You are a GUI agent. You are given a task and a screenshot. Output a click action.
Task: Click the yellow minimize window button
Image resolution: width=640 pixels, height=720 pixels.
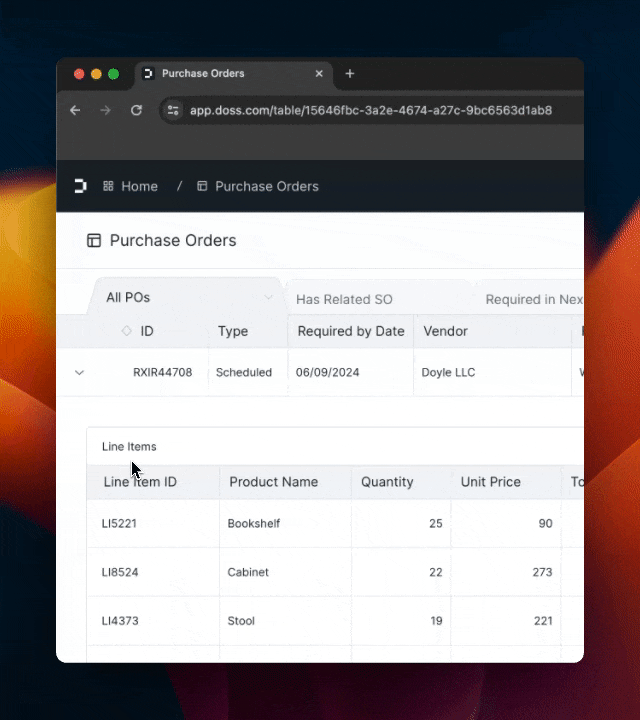[96, 74]
